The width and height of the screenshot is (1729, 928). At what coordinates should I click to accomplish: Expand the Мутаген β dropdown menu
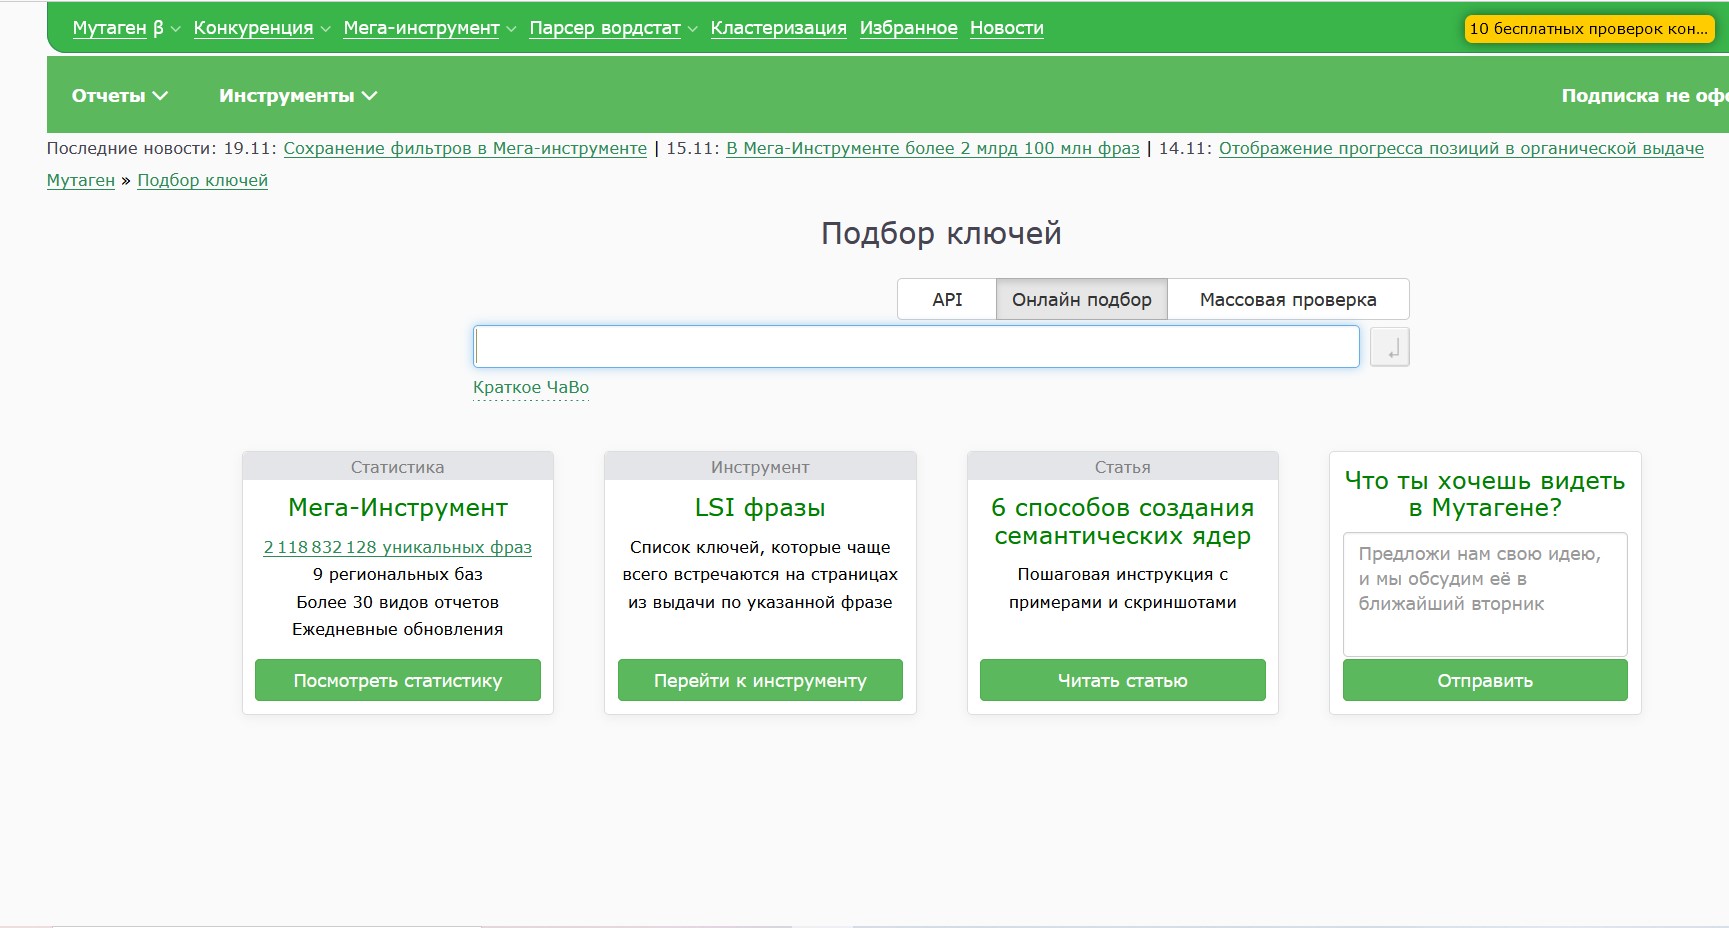(125, 28)
